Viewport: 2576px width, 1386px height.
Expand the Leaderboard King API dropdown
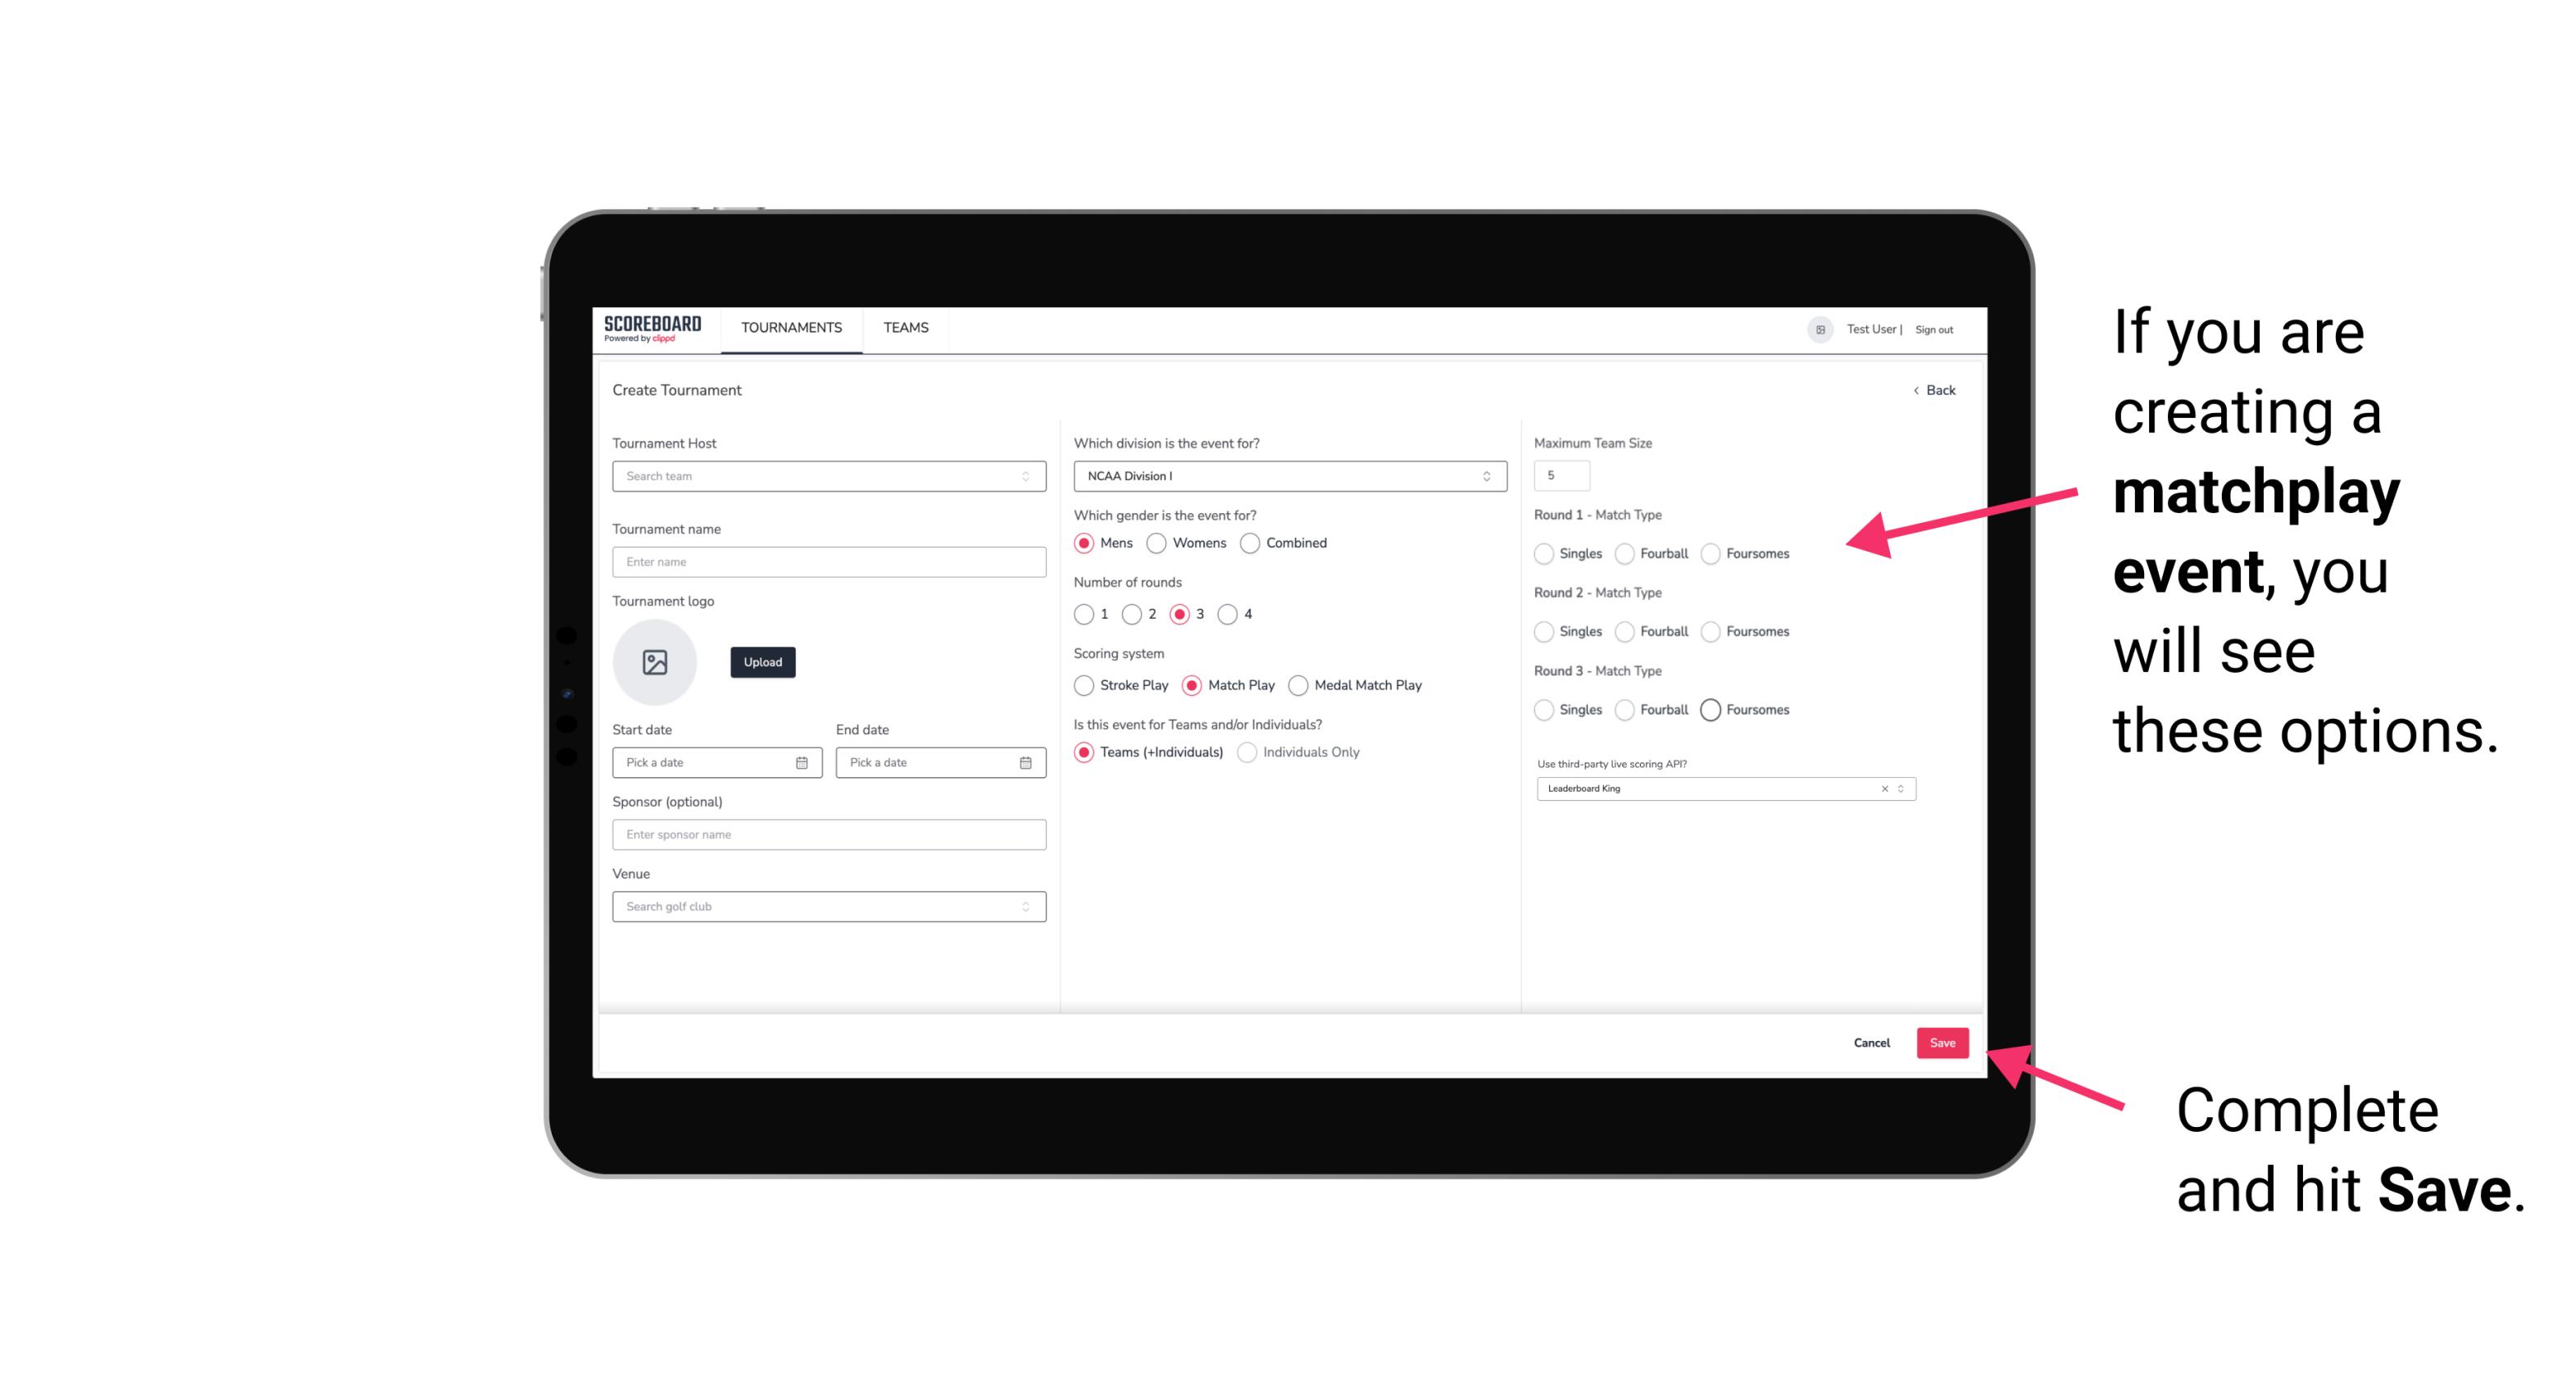click(x=1899, y=788)
